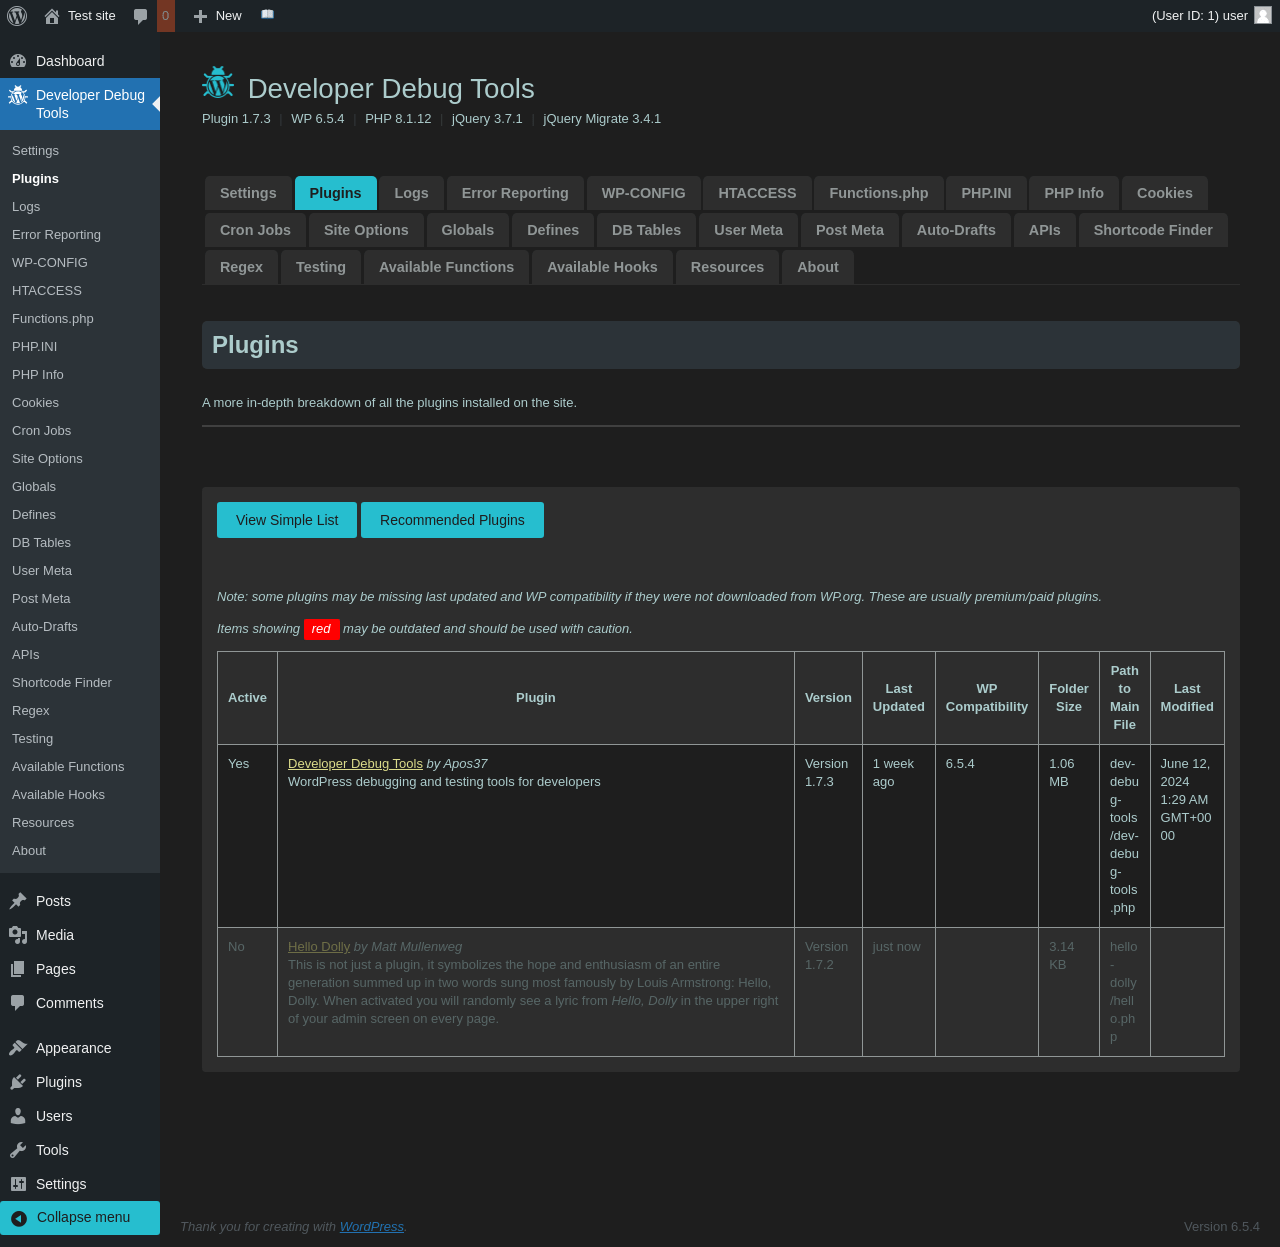Select Cron Jobs in the sidebar submenu
1280x1247 pixels.
[42, 431]
